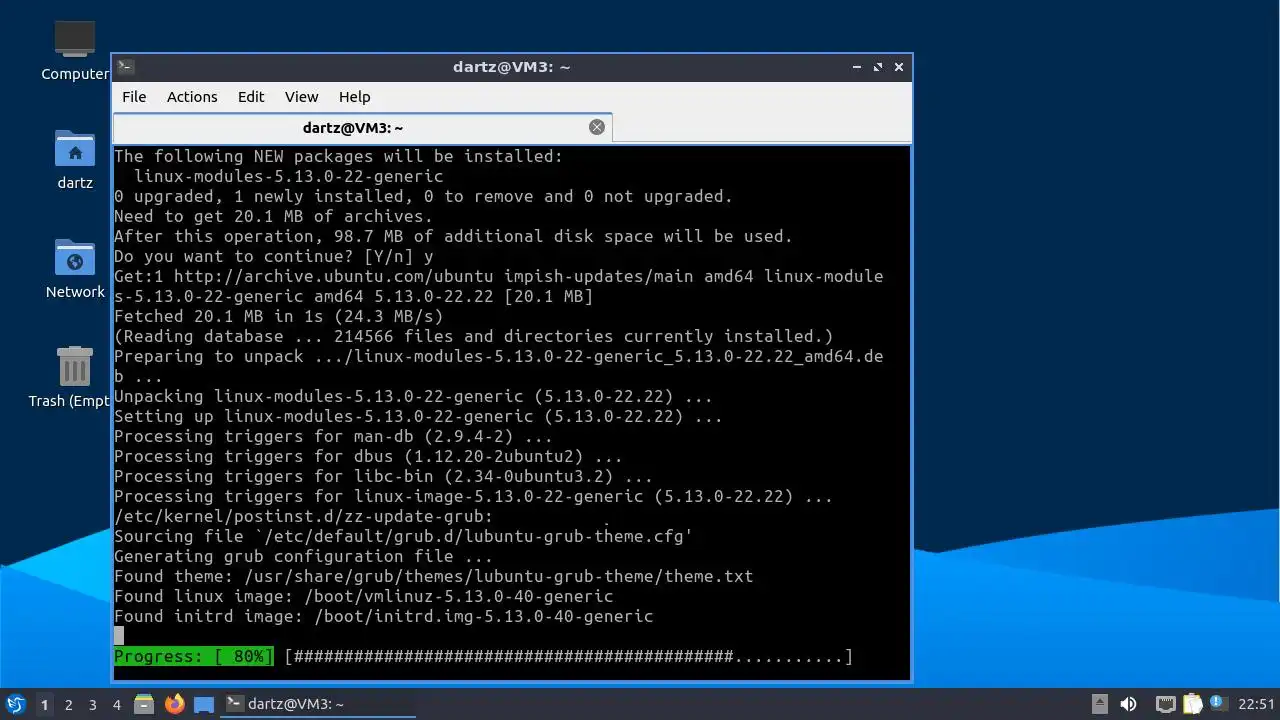The width and height of the screenshot is (1280, 720).
Task: Open the volume control tray icon
Action: click(x=1128, y=704)
